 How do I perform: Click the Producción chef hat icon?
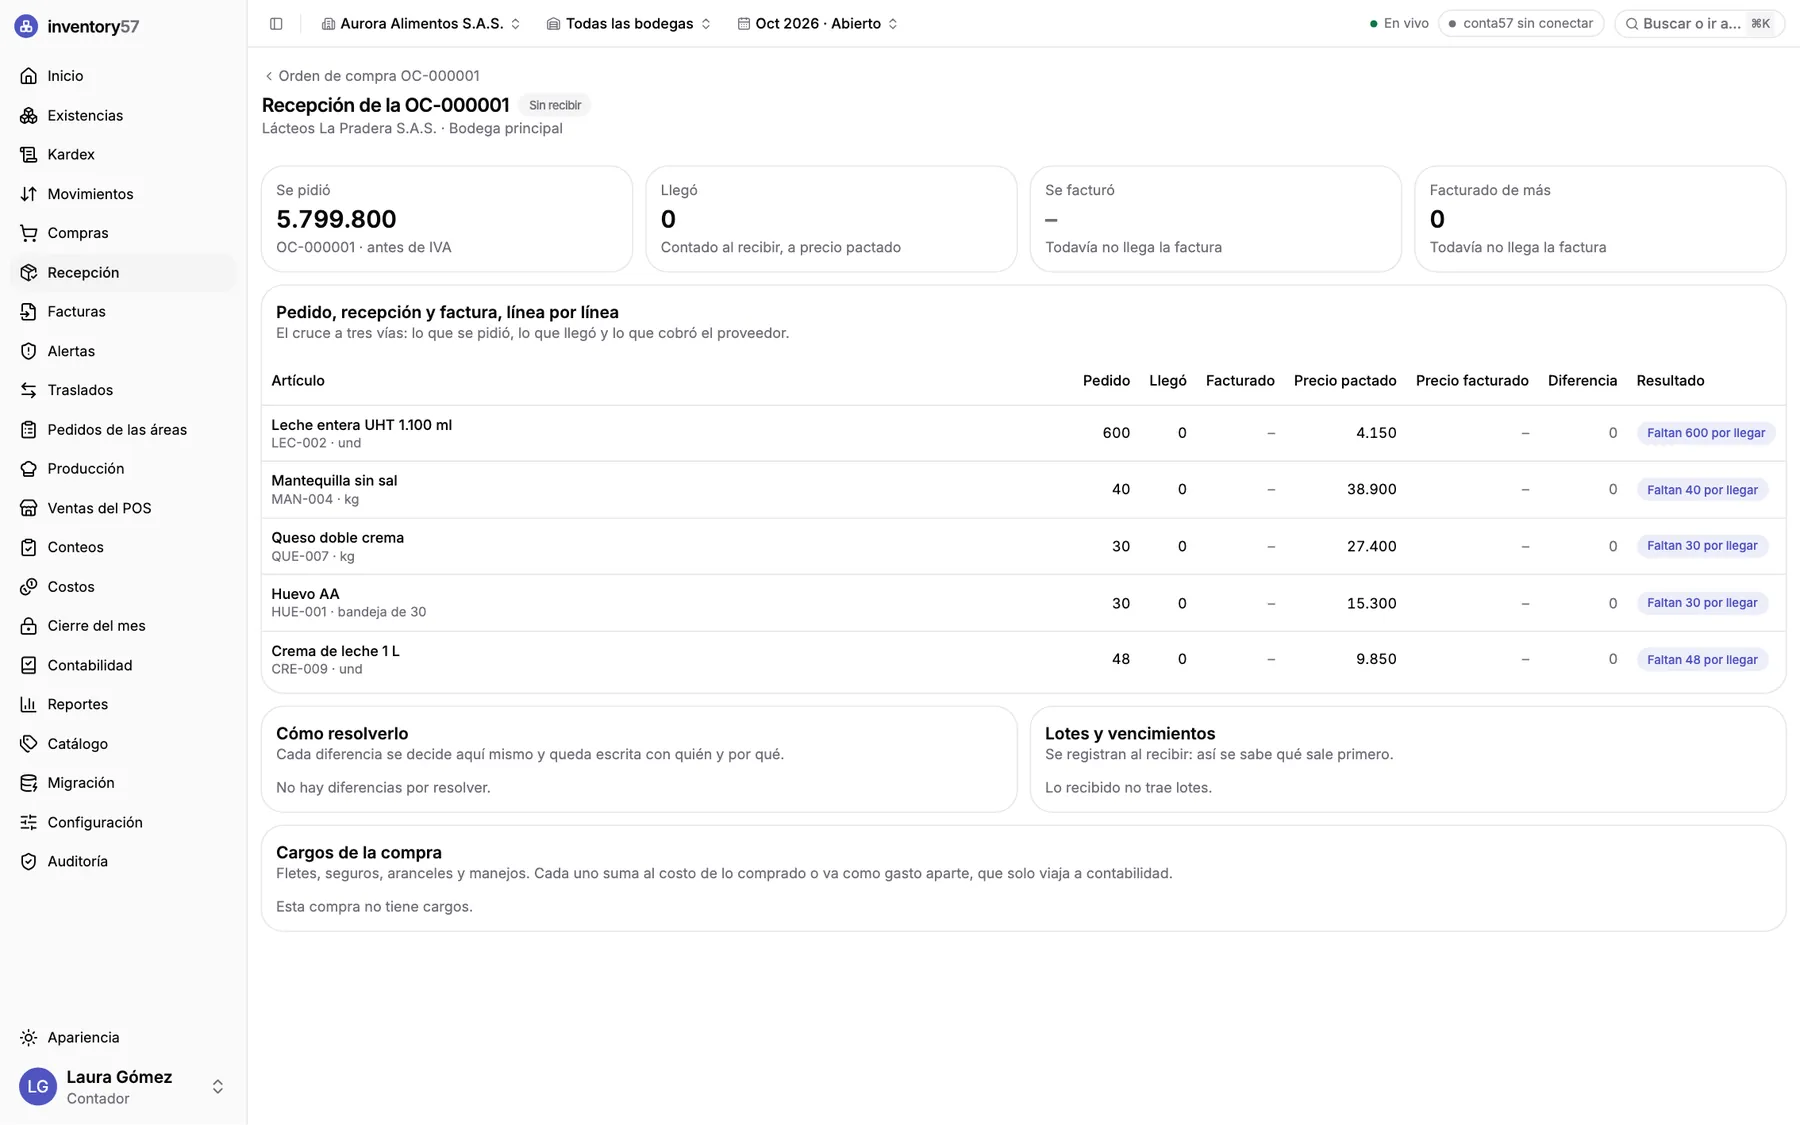point(29,469)
